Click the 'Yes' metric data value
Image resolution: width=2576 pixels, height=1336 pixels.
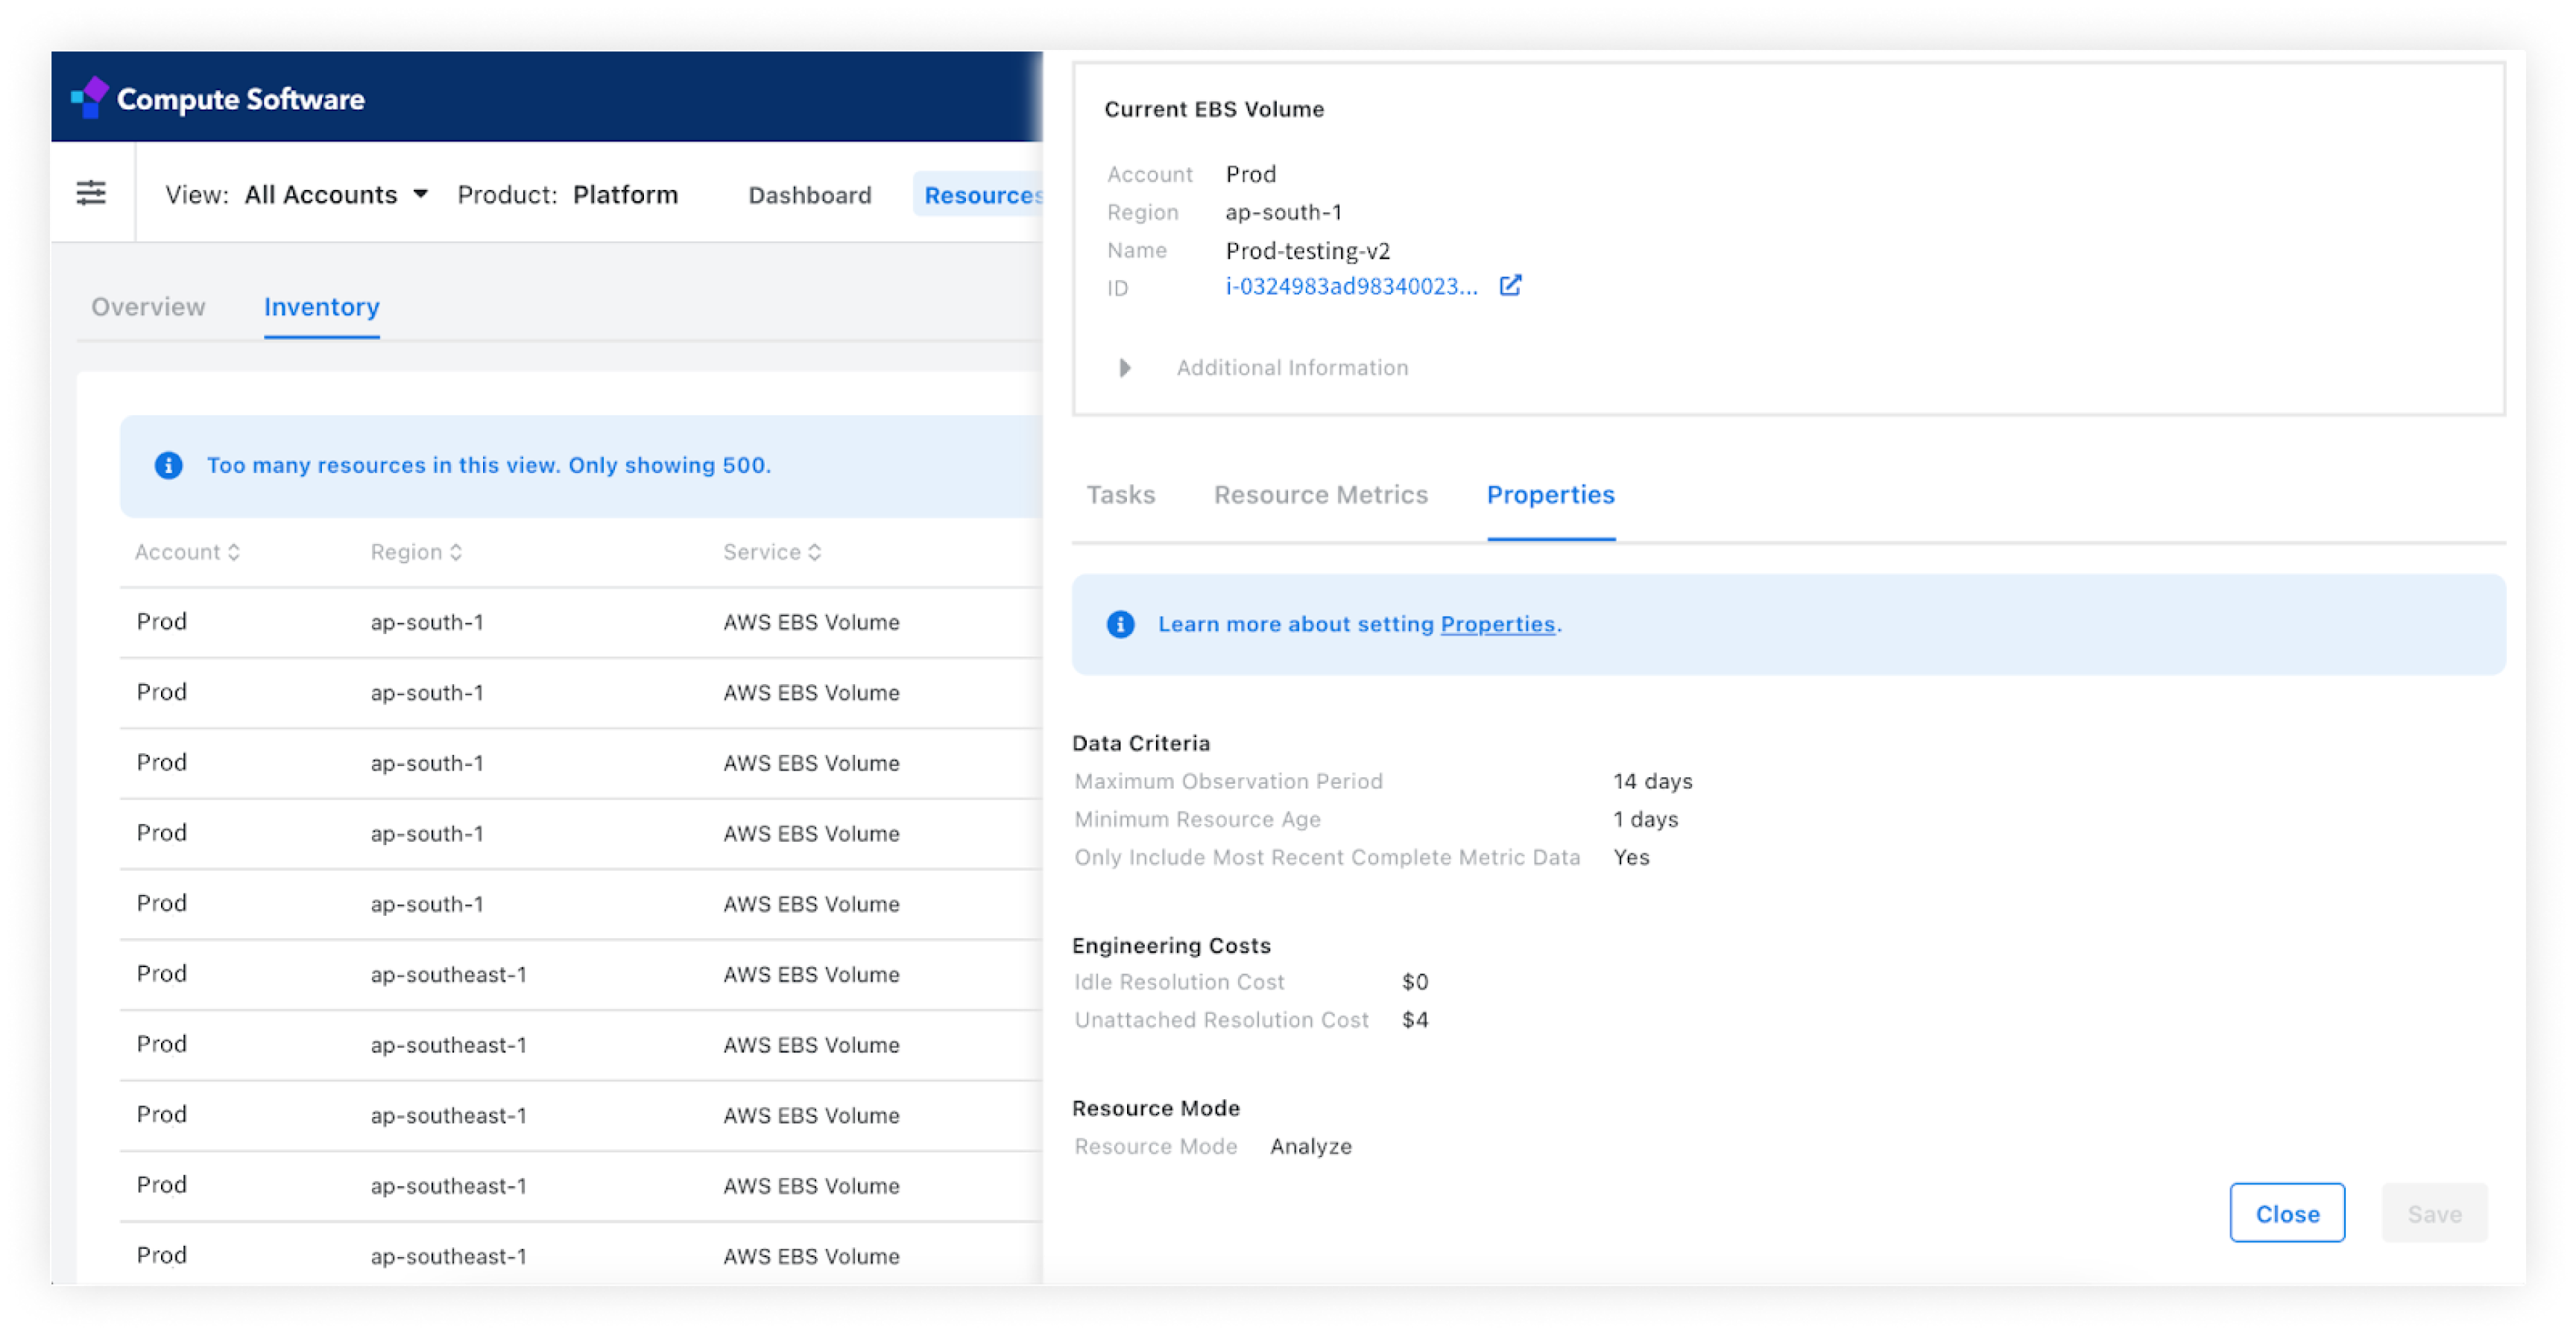click(x=1631, y=857)
